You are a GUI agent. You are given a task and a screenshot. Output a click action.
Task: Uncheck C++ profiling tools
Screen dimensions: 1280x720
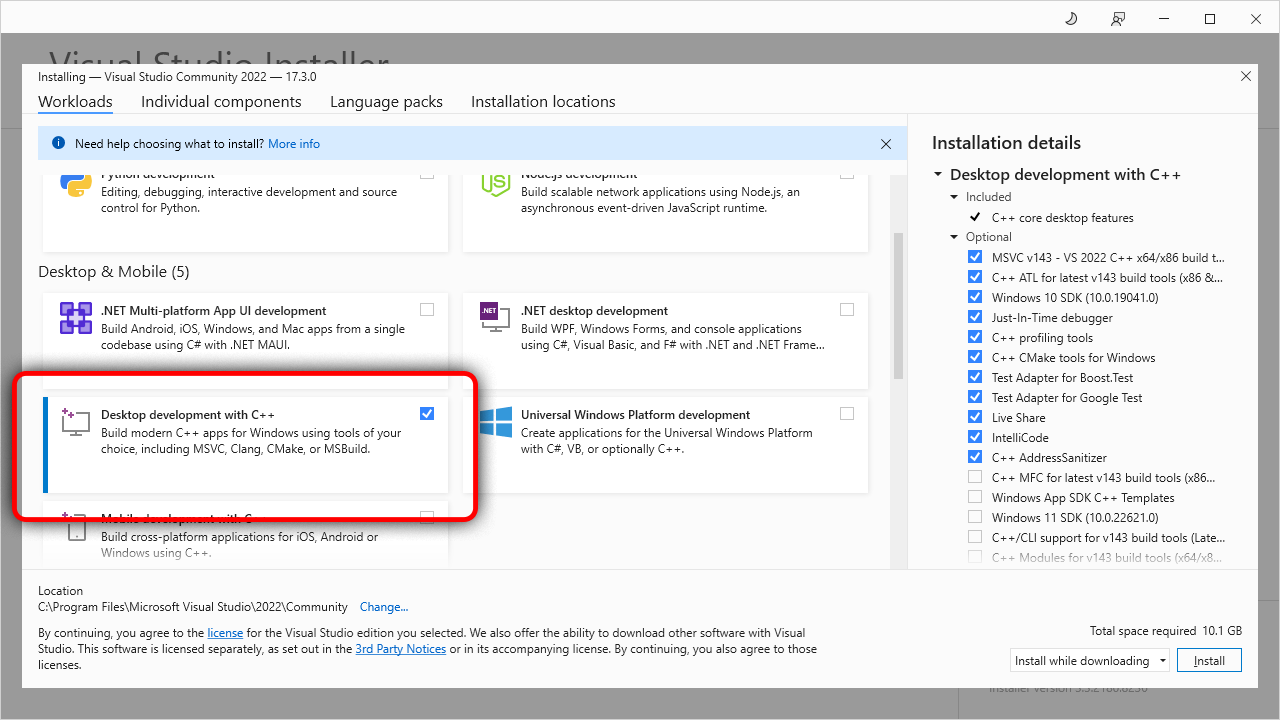point(975,337)
